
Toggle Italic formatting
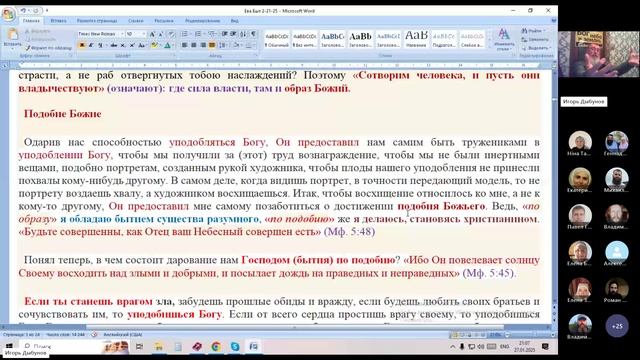tap(91, 45)
